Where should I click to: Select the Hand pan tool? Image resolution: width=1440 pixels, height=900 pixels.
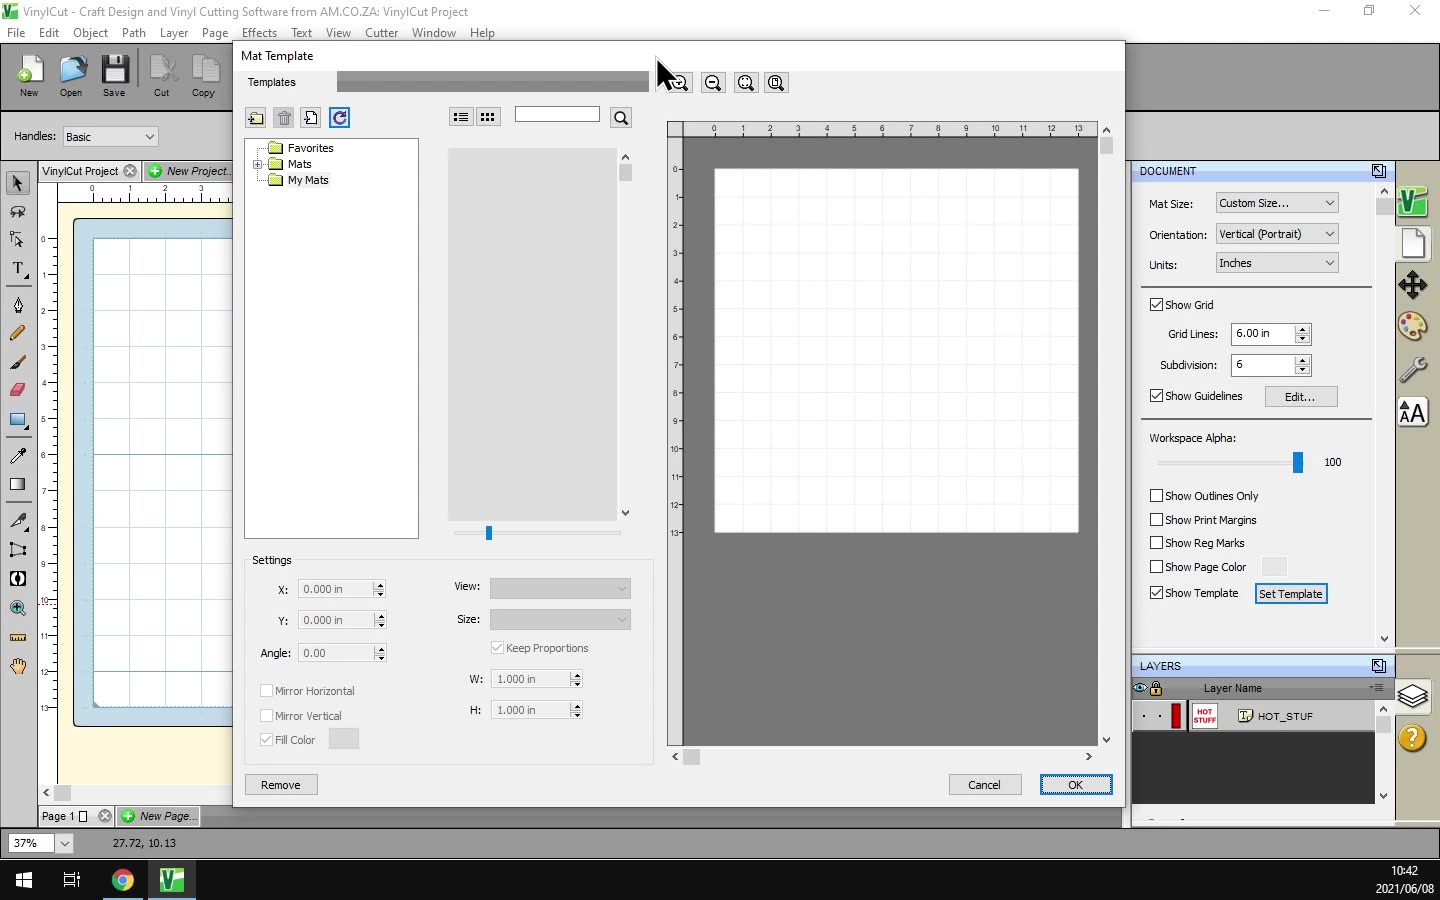pos(17,667)
